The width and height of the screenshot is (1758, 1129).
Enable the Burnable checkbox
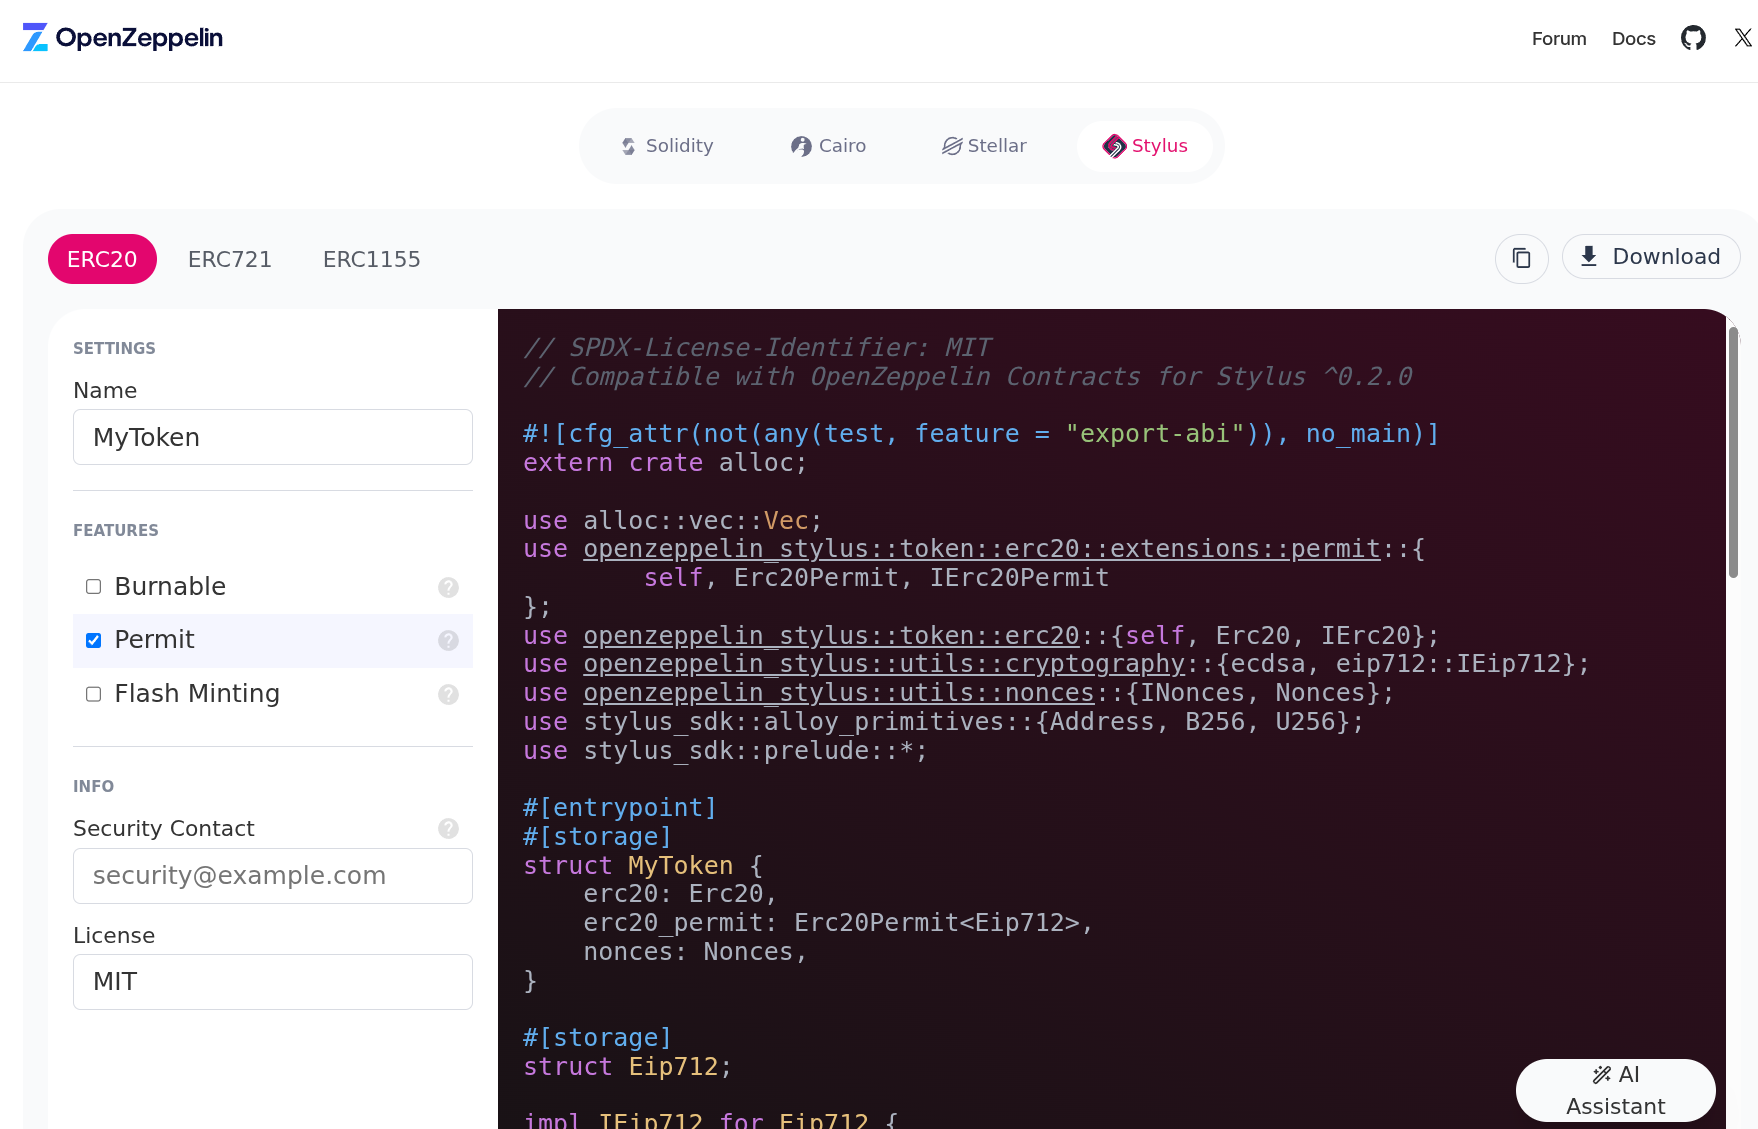94,587
